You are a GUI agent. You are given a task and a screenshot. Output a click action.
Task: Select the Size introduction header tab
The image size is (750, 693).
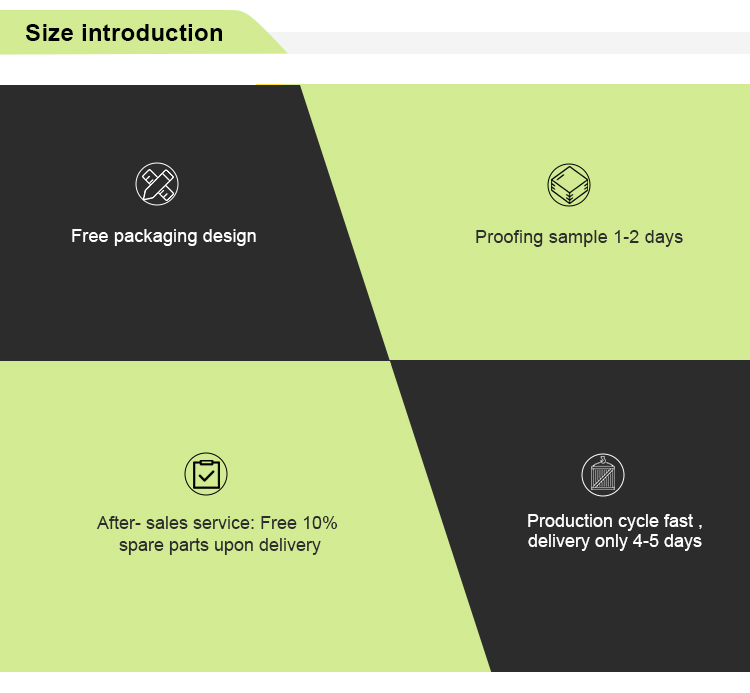pos(139,33)
